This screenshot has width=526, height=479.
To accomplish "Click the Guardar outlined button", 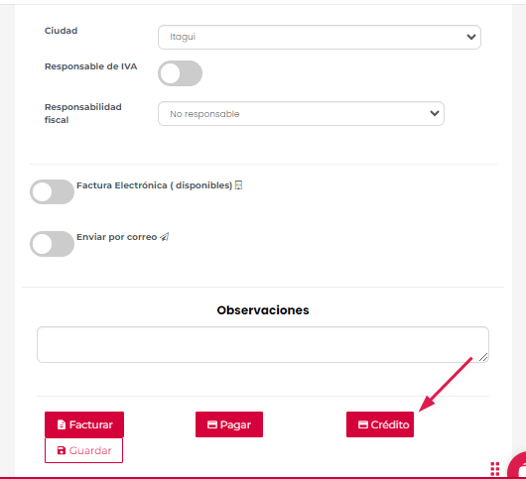I will pyautogui.click(x=84, y=450).
